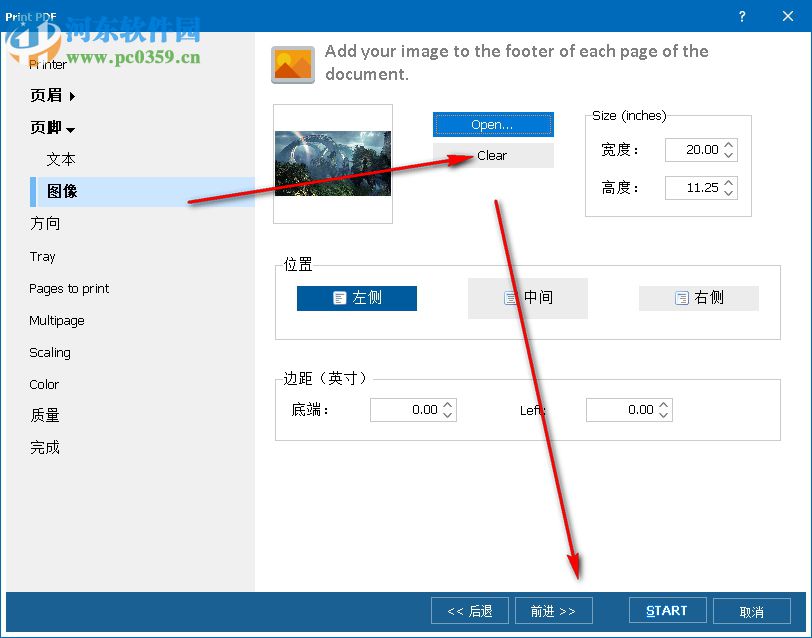Increase 宽度 using its stepper arrow

tap(730, 144)
